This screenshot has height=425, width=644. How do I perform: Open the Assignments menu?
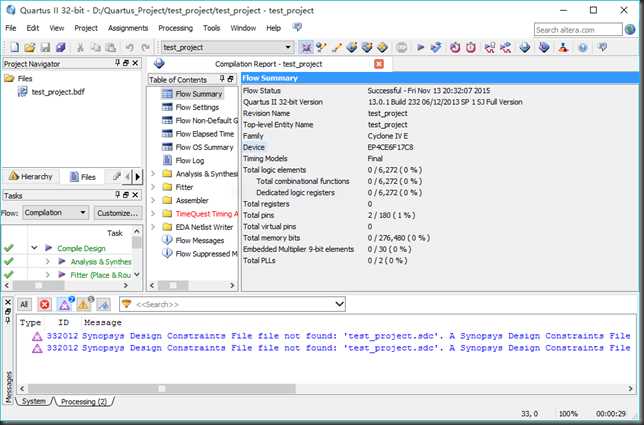click(x=128, y=28)
